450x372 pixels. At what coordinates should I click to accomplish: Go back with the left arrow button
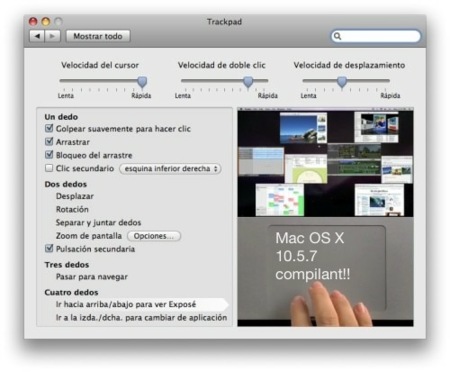point(37,36)
